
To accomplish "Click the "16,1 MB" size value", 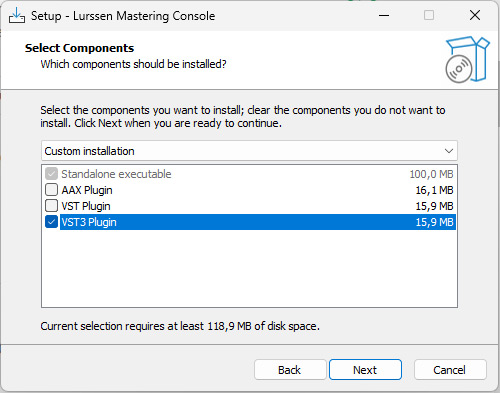I will tap(434, 190).
